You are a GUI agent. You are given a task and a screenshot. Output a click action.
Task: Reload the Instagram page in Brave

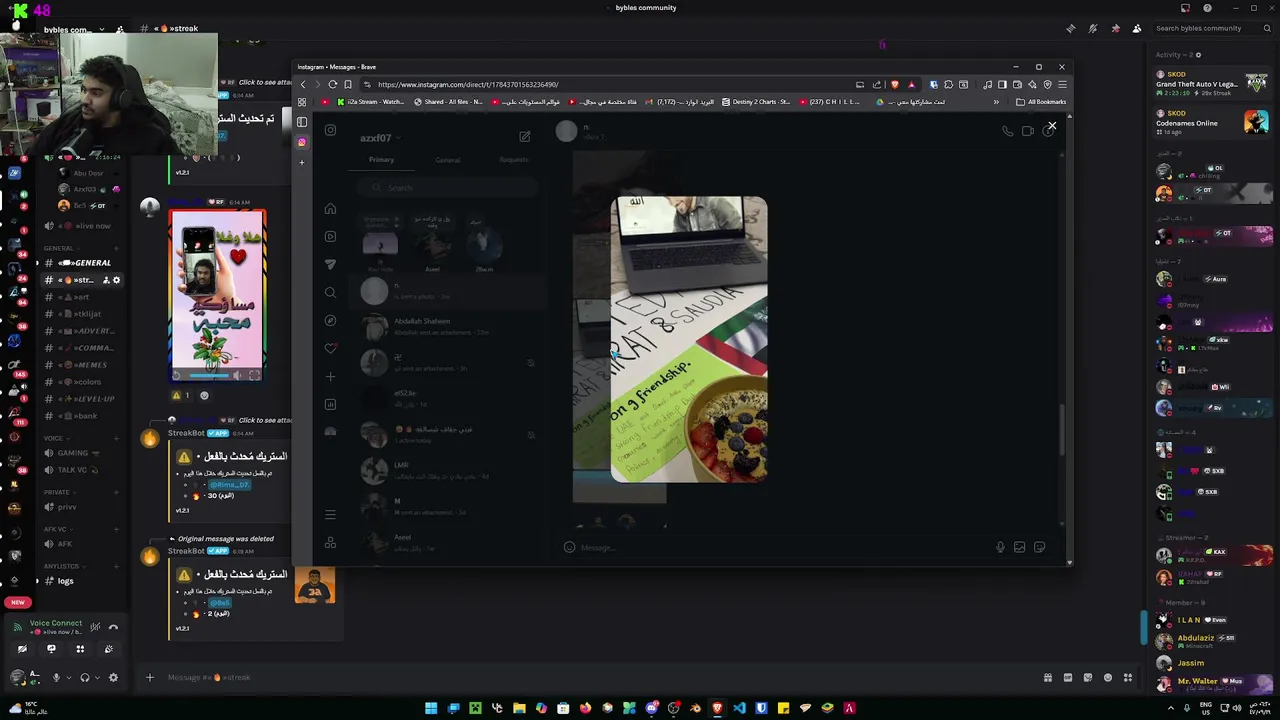332,85
